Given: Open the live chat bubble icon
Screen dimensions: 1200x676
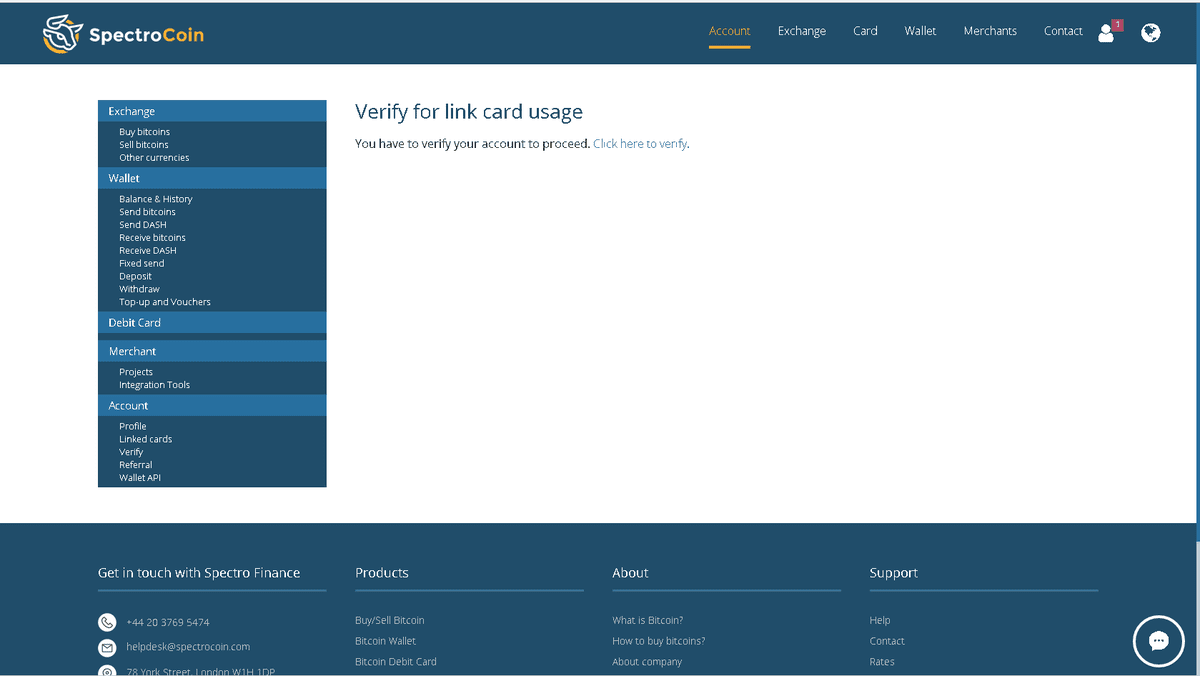Looking at the screenshot, I should click(x=1158, y=641).
